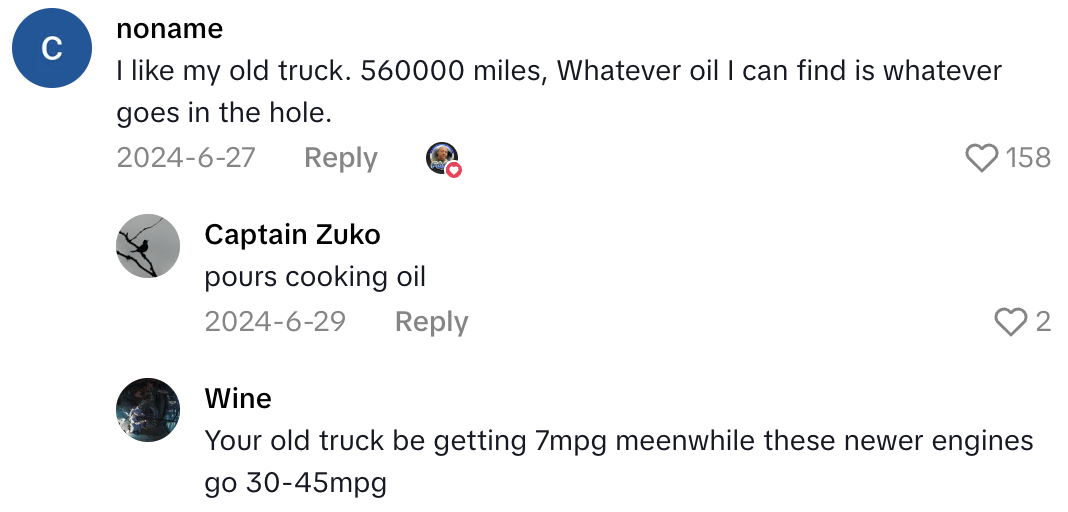Like Captain Zuko's reply with the heart
The height and width of the screenshot is (512, 1068).
(1011, 321)
